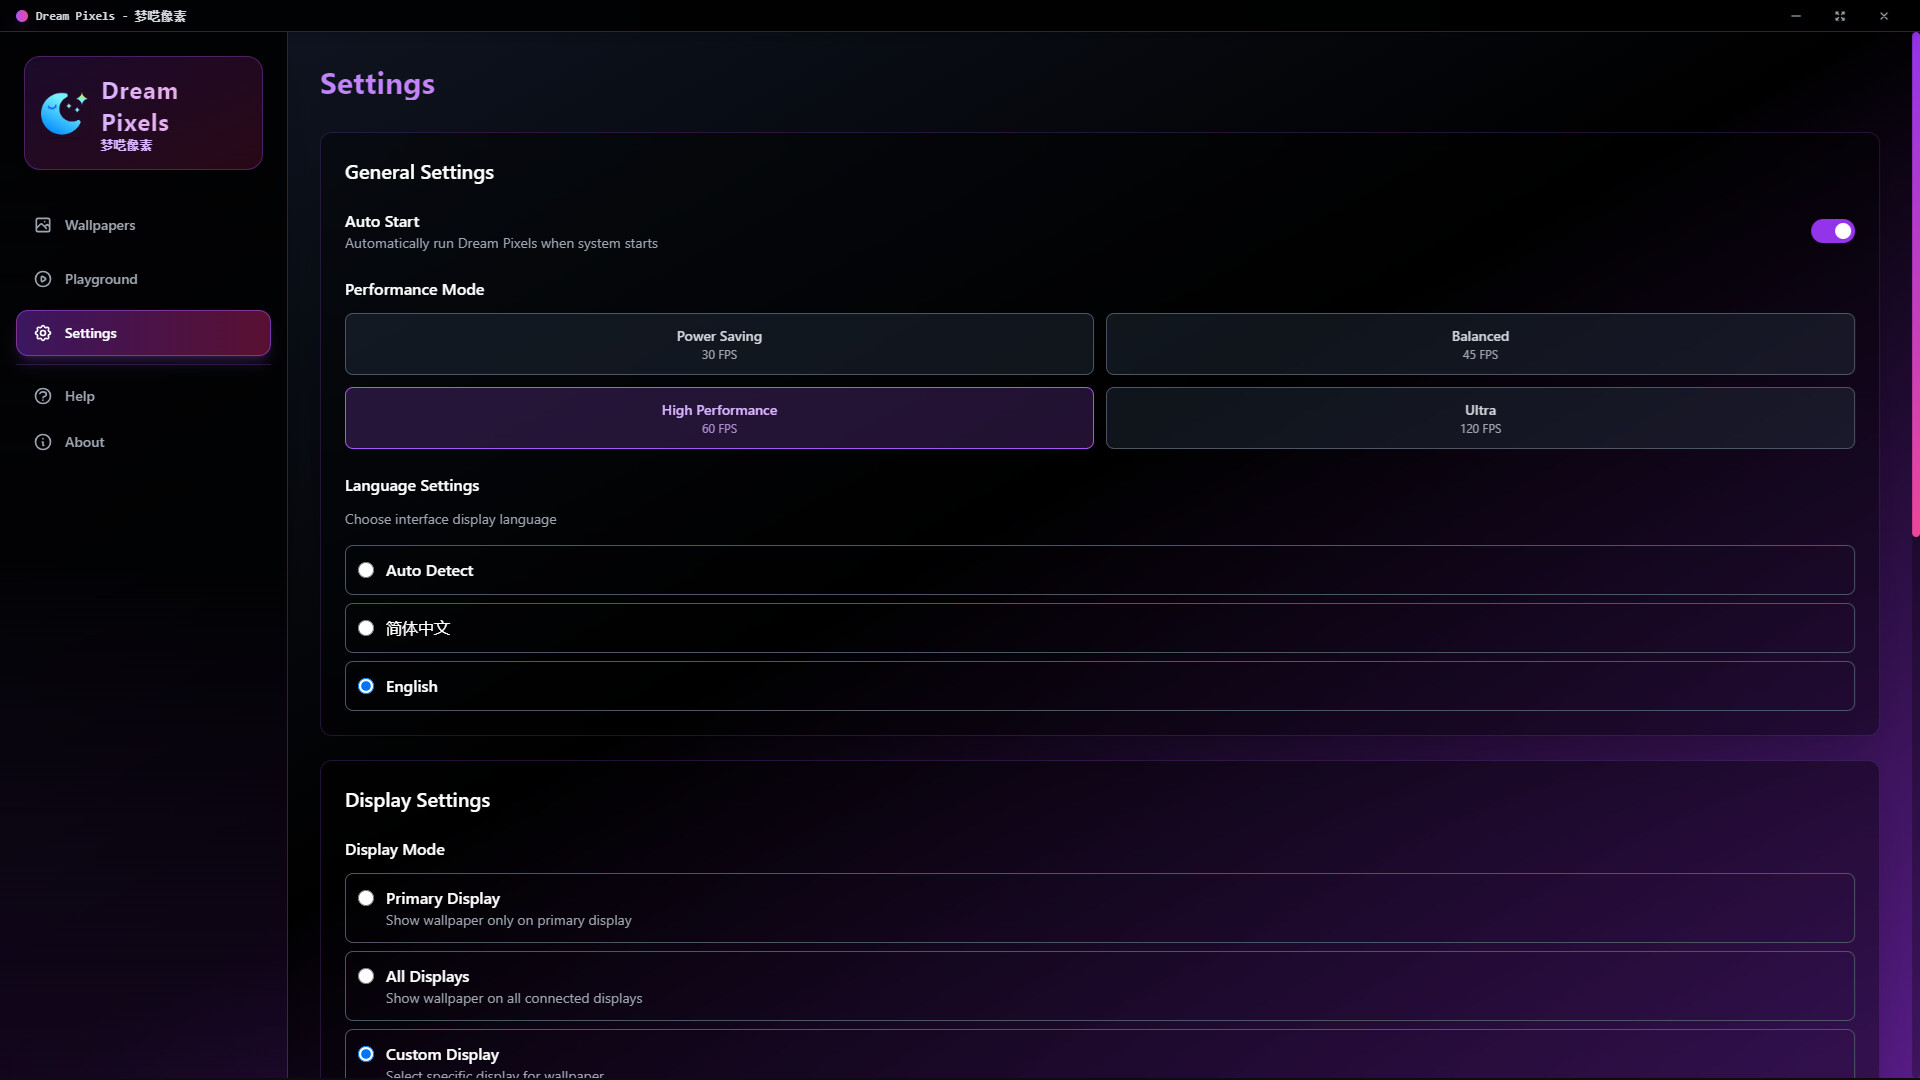
Task: Select the Playground sidebar icon
Action: [x=43, y=279]
